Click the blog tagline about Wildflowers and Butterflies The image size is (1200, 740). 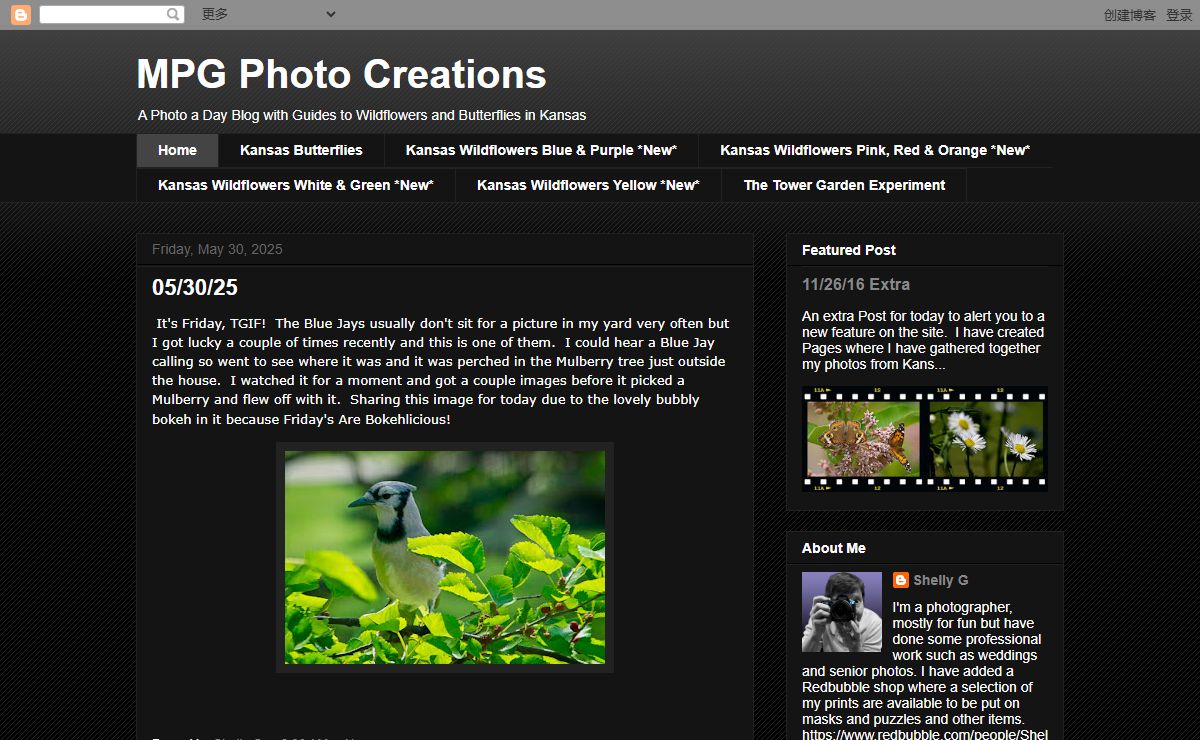click(x=362, y=115)
